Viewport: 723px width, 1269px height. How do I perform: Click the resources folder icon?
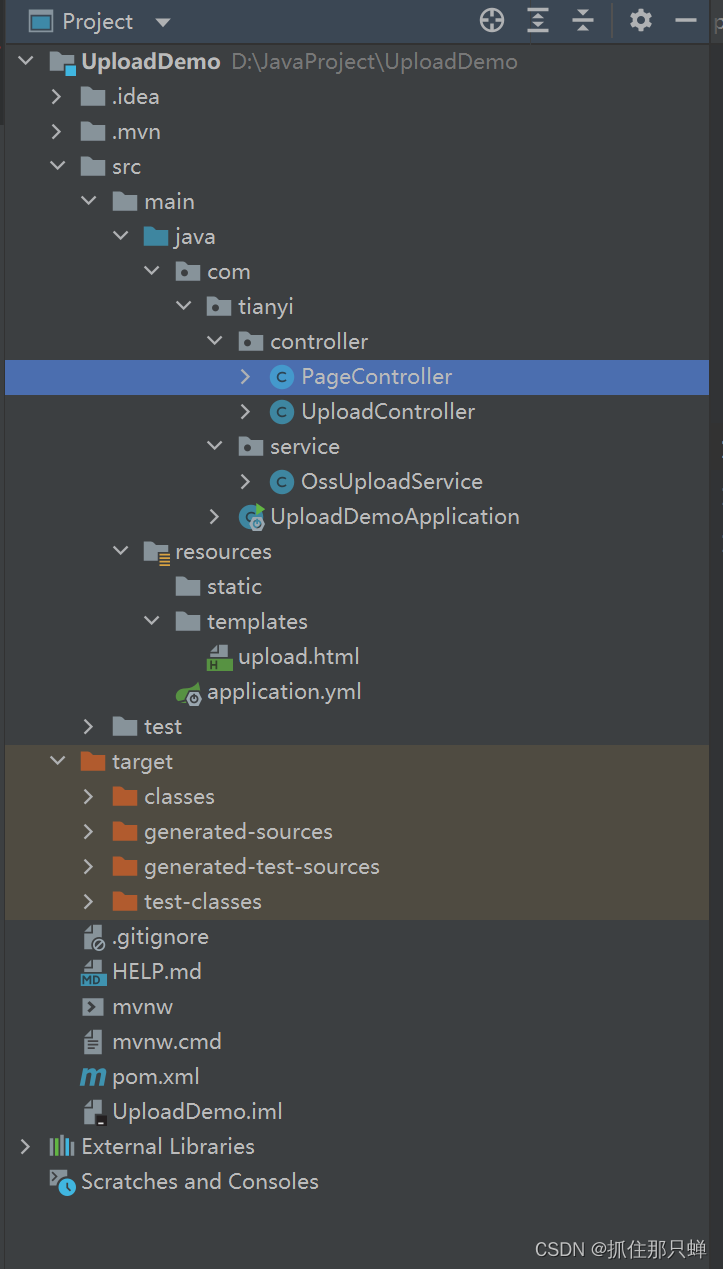(157, 552)
